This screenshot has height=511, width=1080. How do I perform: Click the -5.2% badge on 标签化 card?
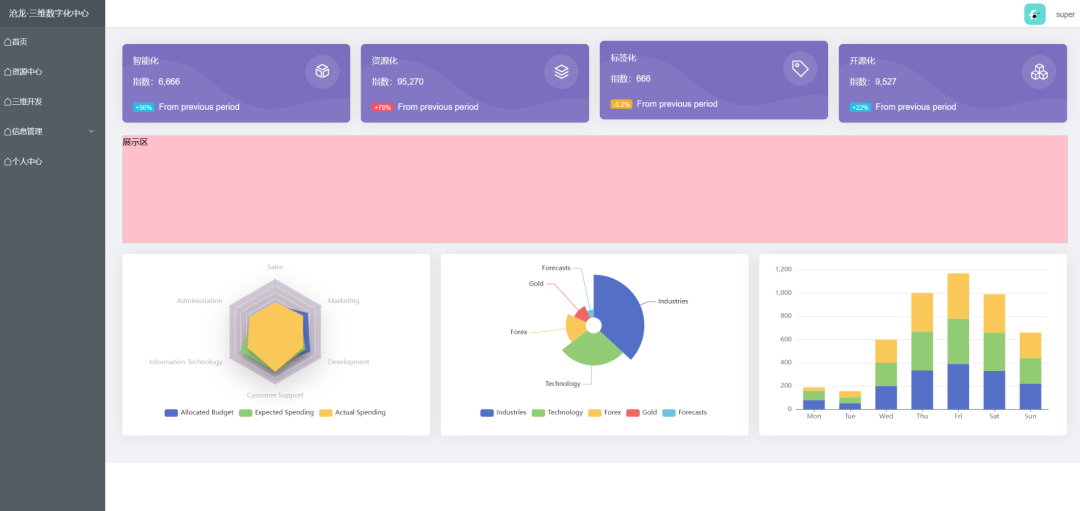coord(621,104)
